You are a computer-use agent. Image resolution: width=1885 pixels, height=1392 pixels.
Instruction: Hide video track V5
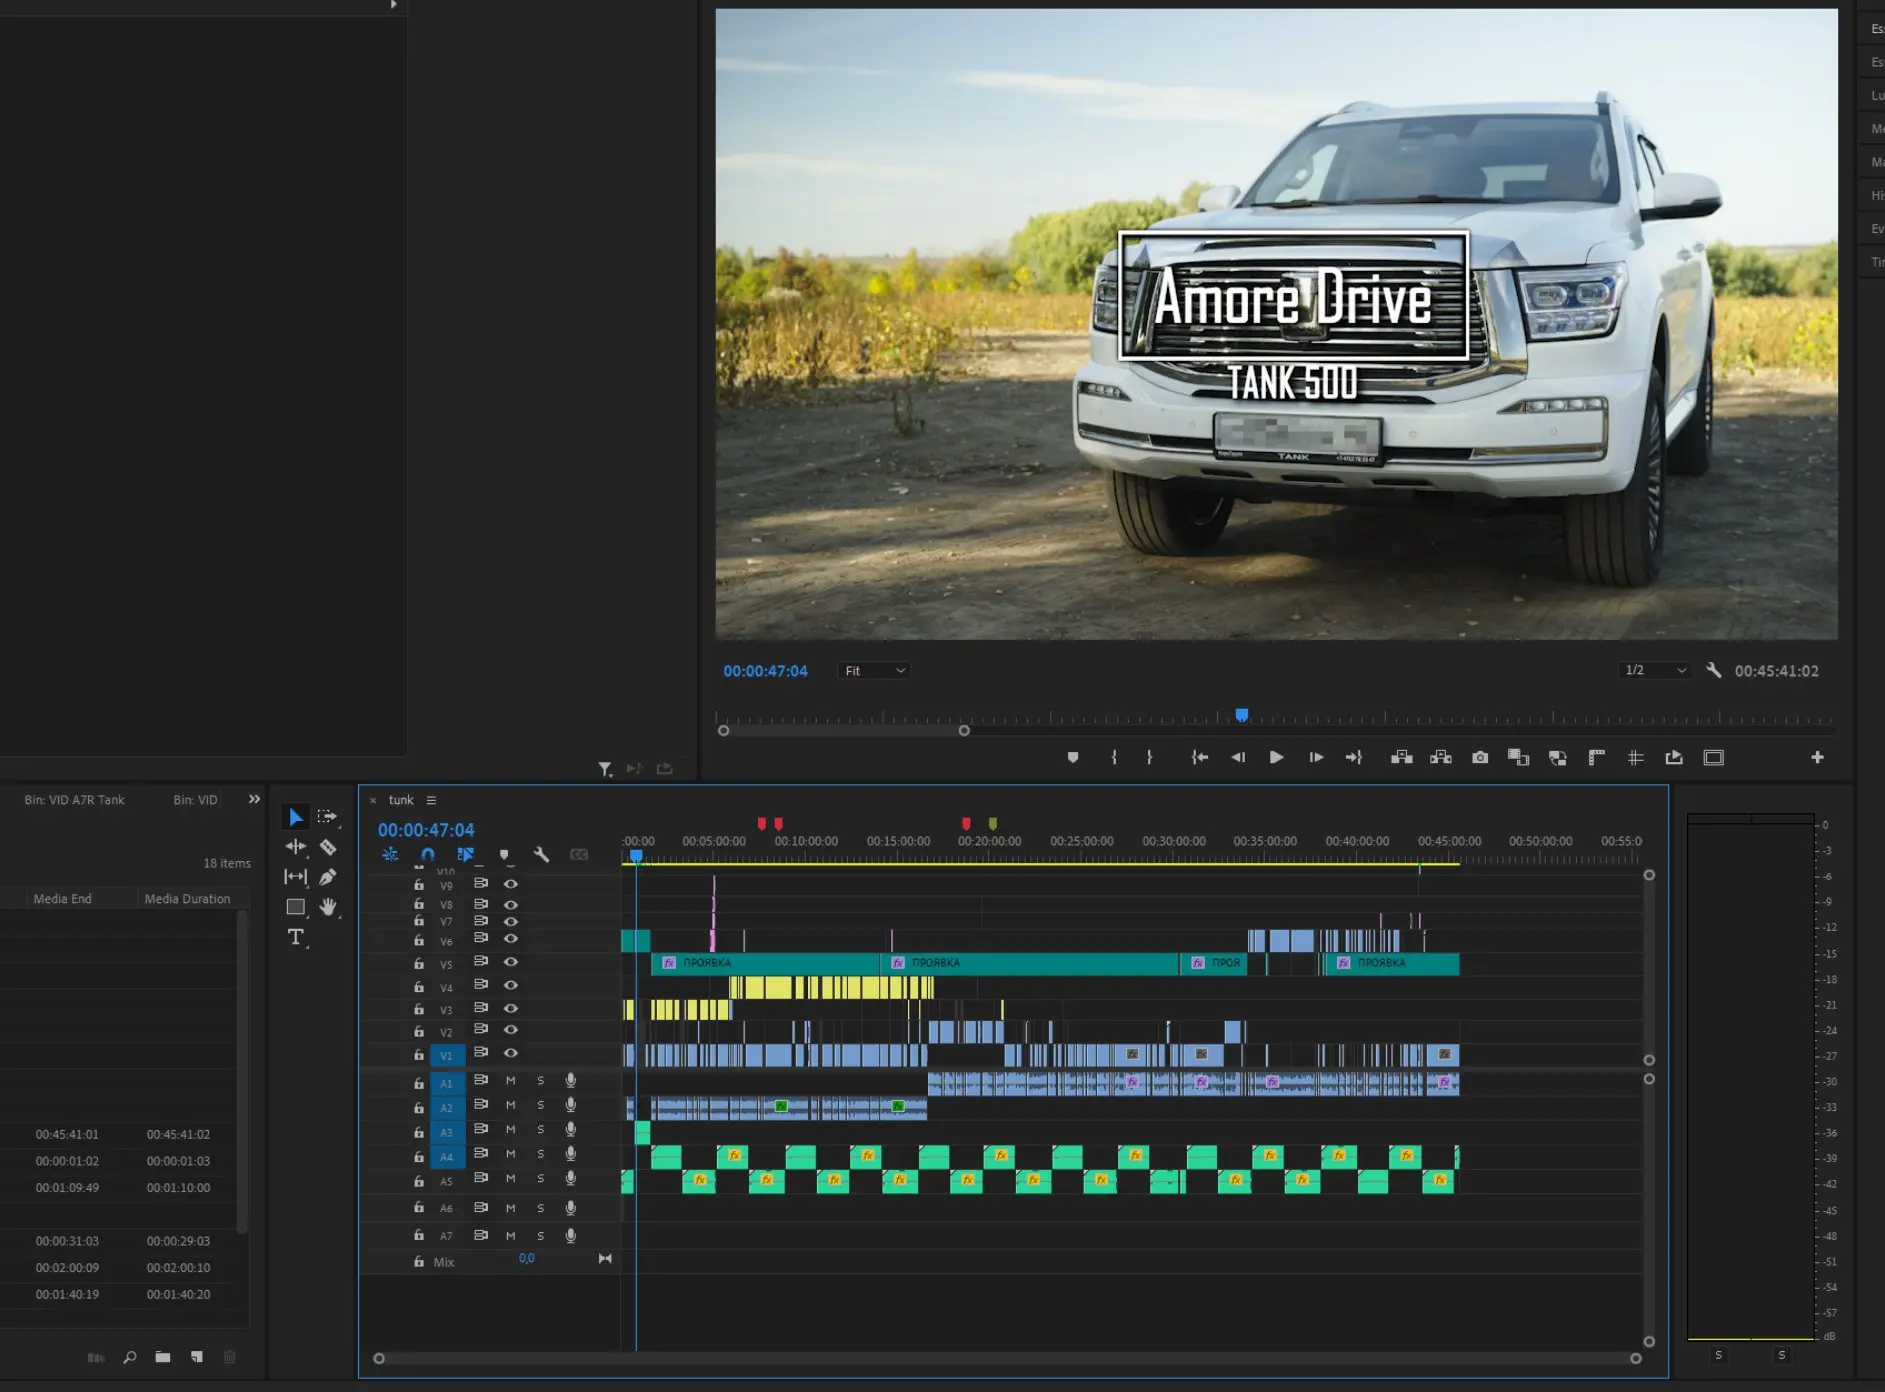[x=510, y=961]
